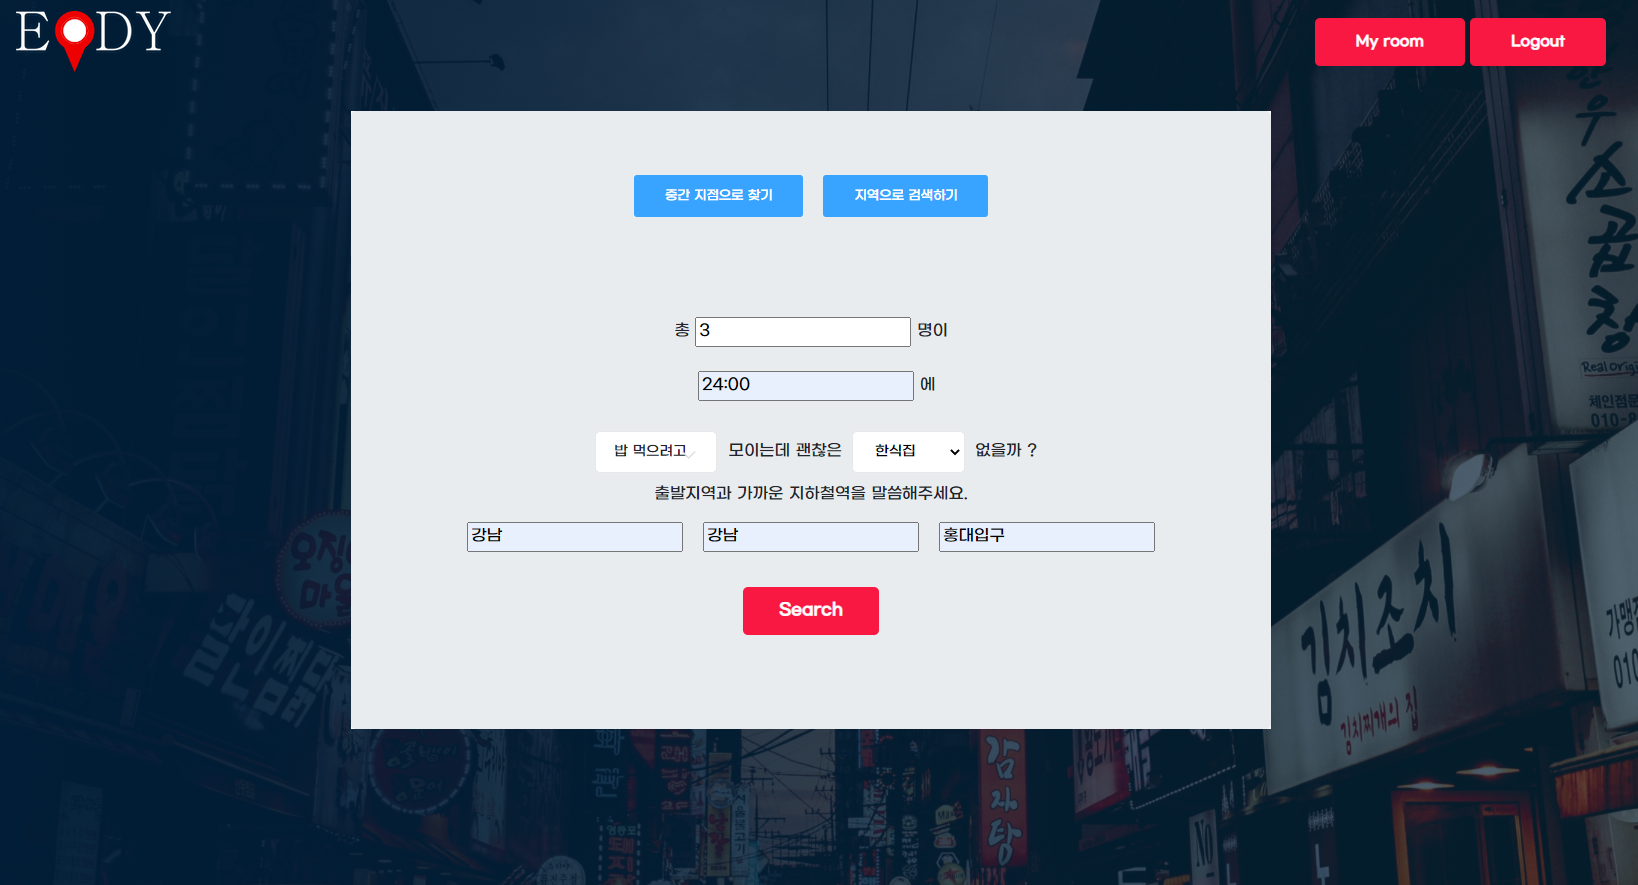Click the 명이 label beside the people field
The width and height of the screenshot is (1638, 885).
(x=932, y=331)
